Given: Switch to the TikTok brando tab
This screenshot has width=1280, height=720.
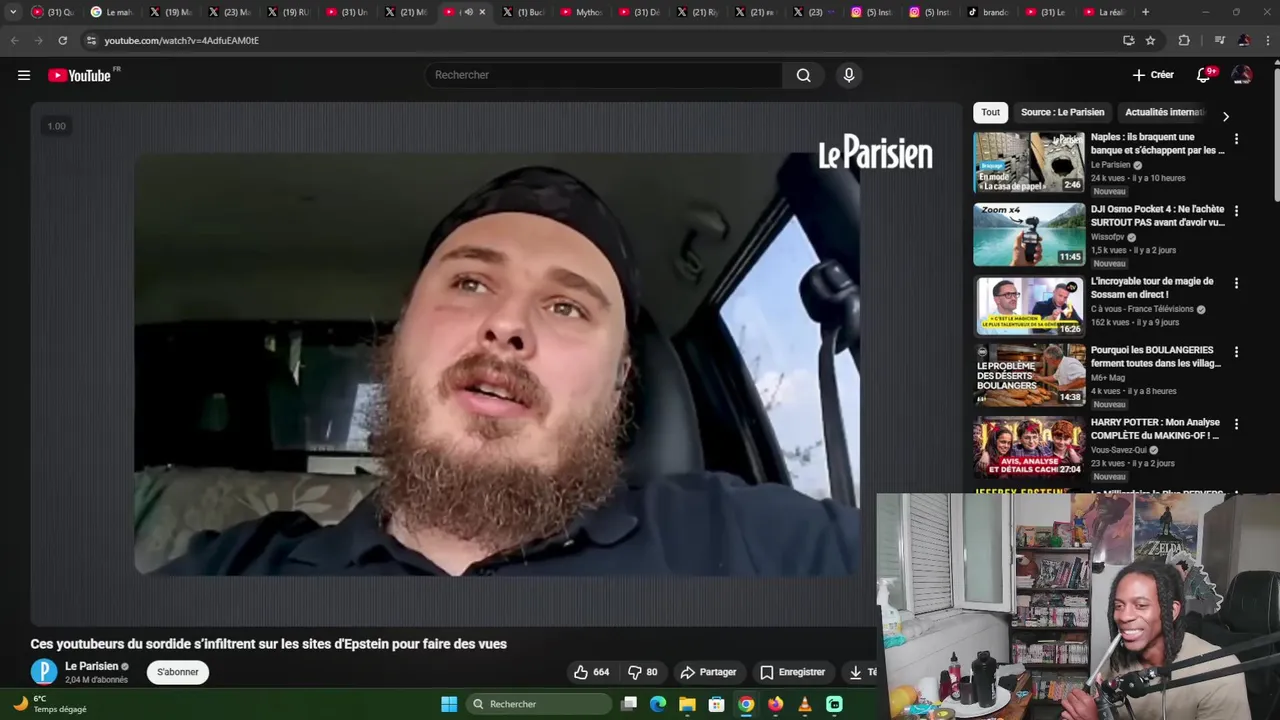Looking at the screenshot, I should 988,12.
